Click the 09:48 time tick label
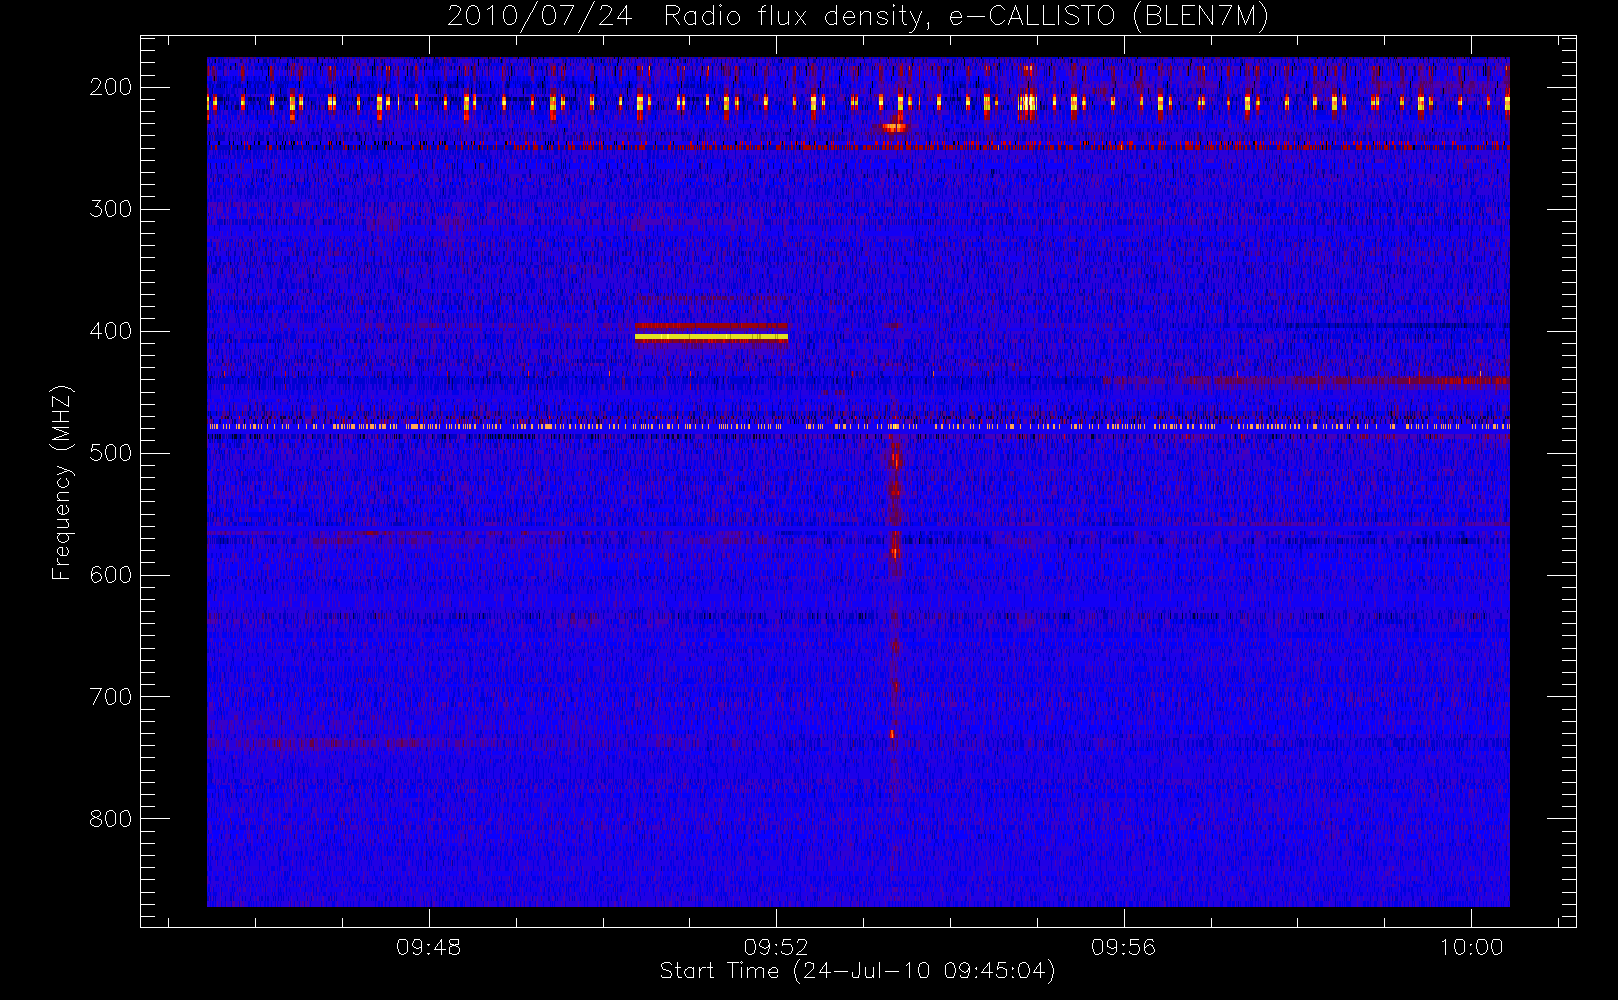The image size is (1618, 1000). [429, 947]
